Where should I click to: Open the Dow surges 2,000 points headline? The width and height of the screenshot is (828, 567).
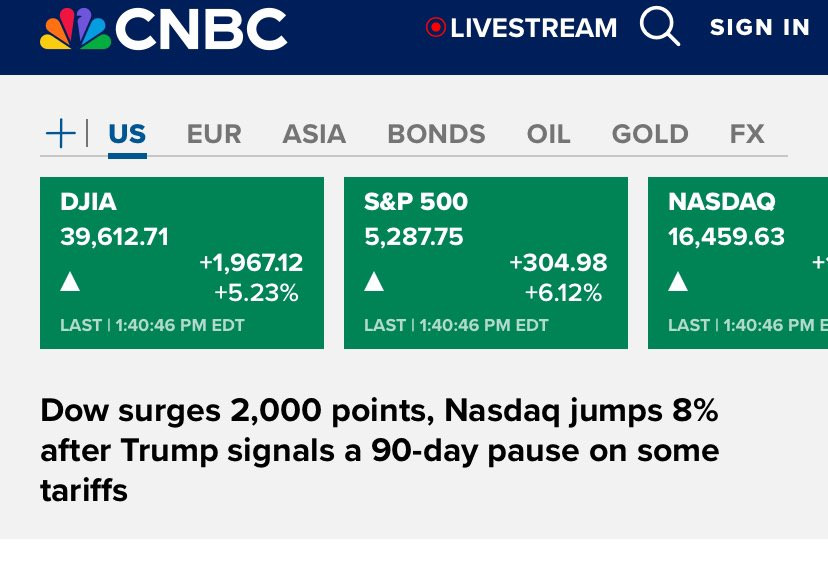[379, 450]
